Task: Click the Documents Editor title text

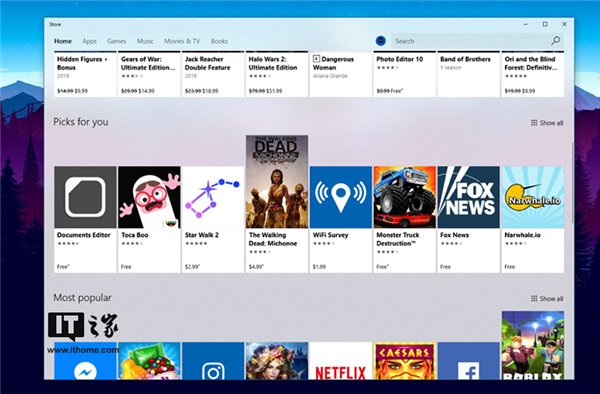Action: coord(83,235)
